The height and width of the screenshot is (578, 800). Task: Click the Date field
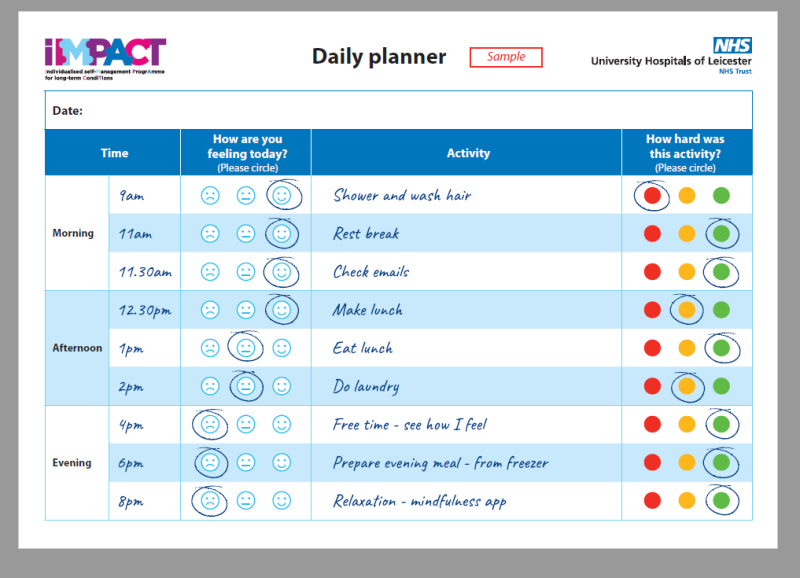click(x=398, y=110)
